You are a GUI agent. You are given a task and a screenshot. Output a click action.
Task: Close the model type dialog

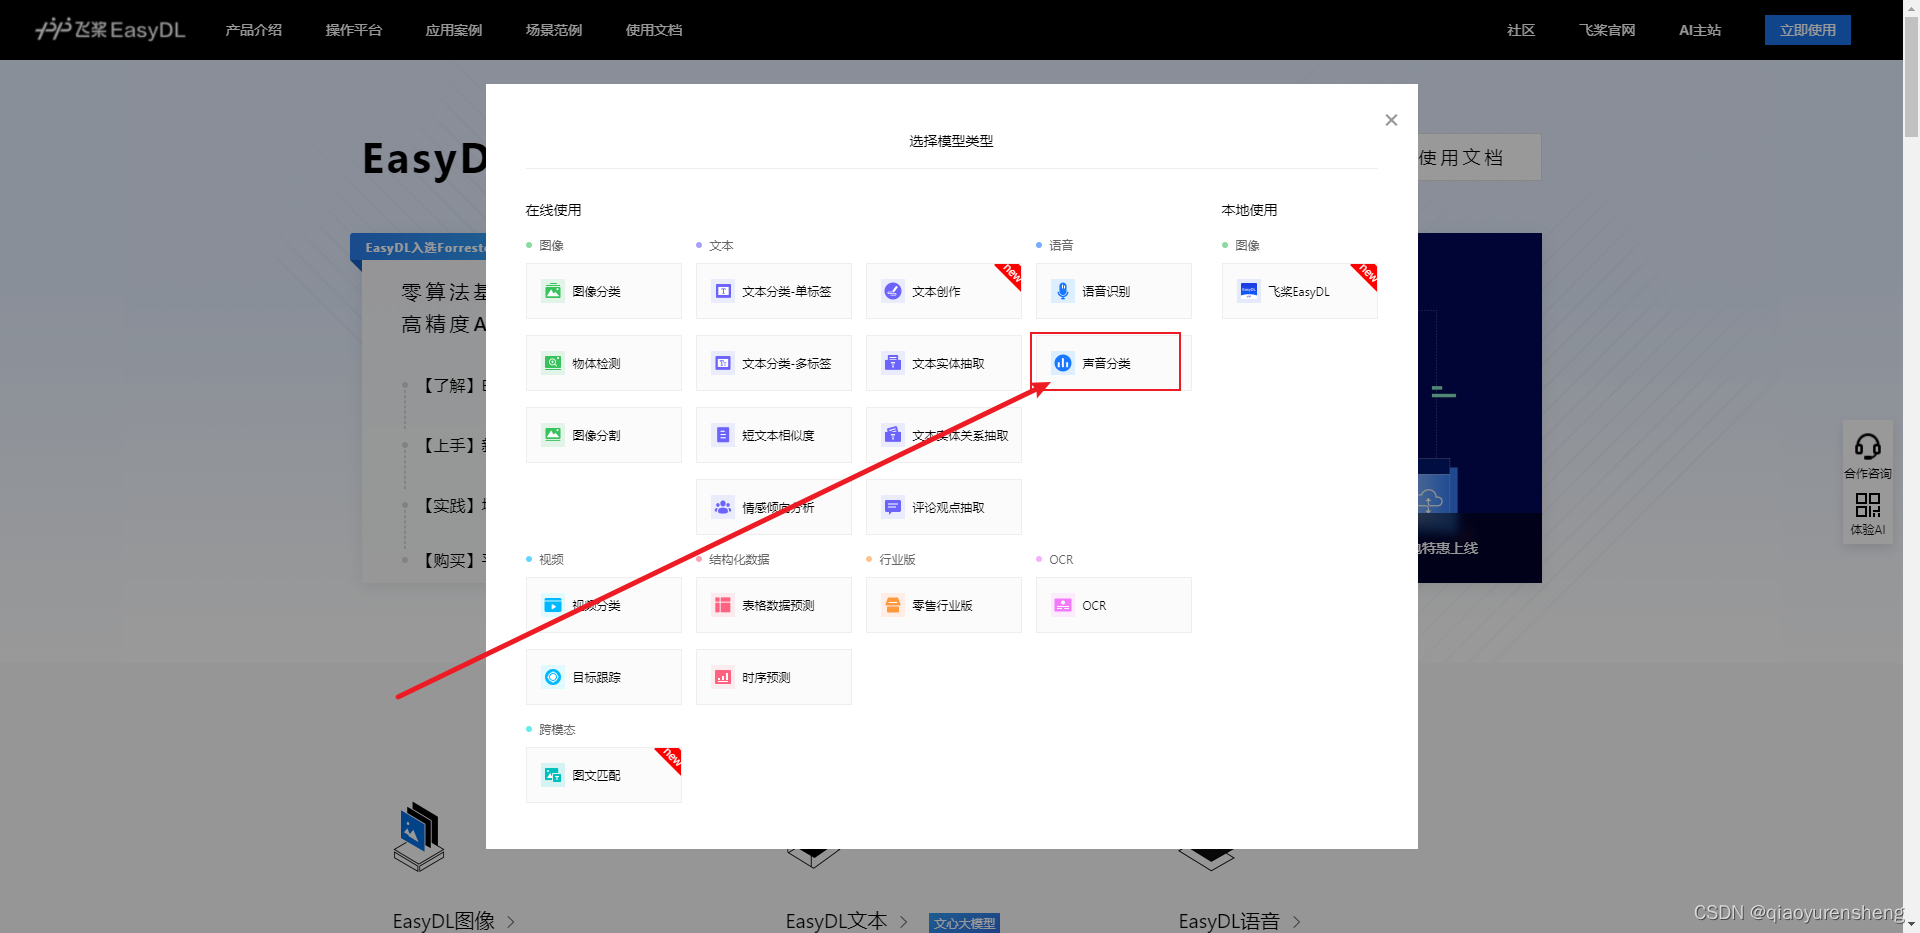pyautogui.click(x=1391, y=120)
